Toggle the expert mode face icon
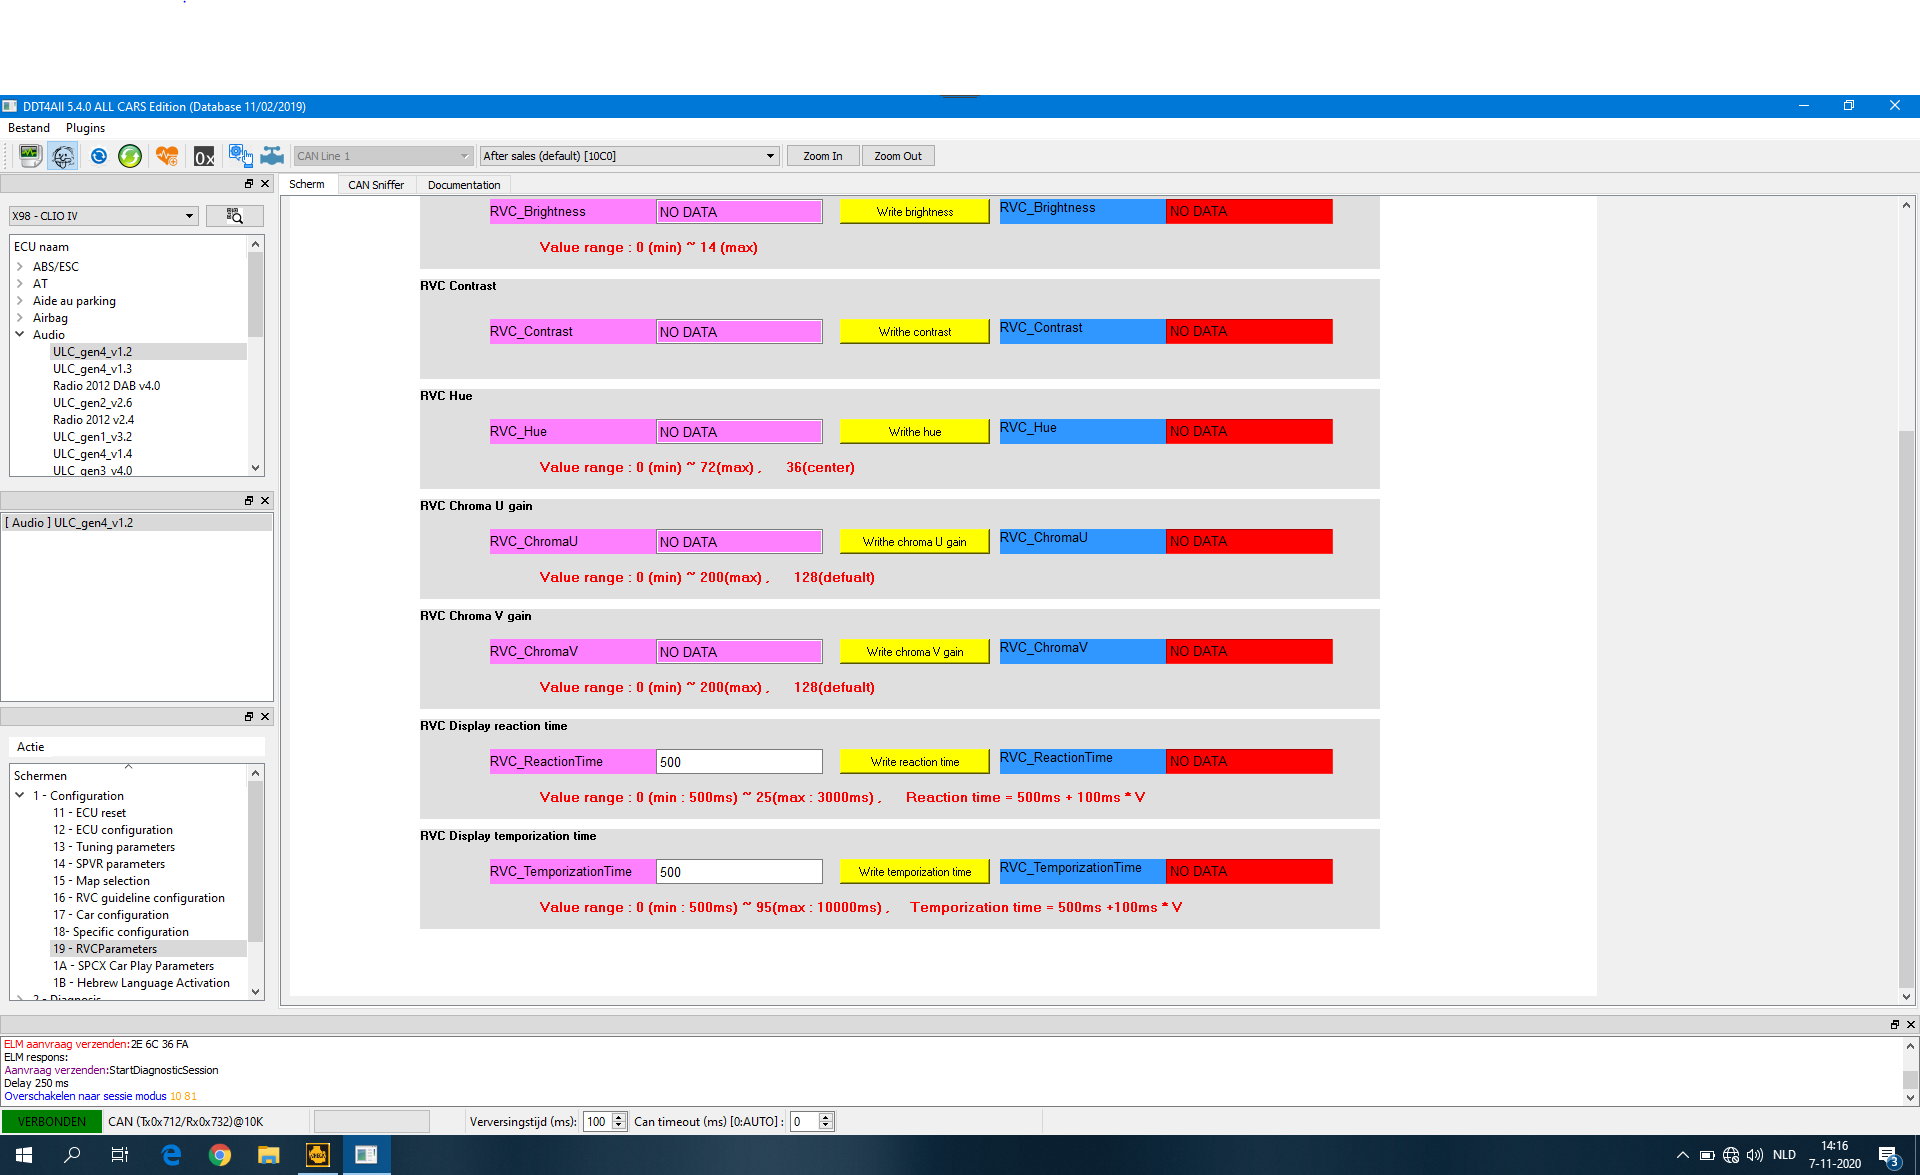The height and width of the screenshot is (1175, 1920). coord(63,156)
